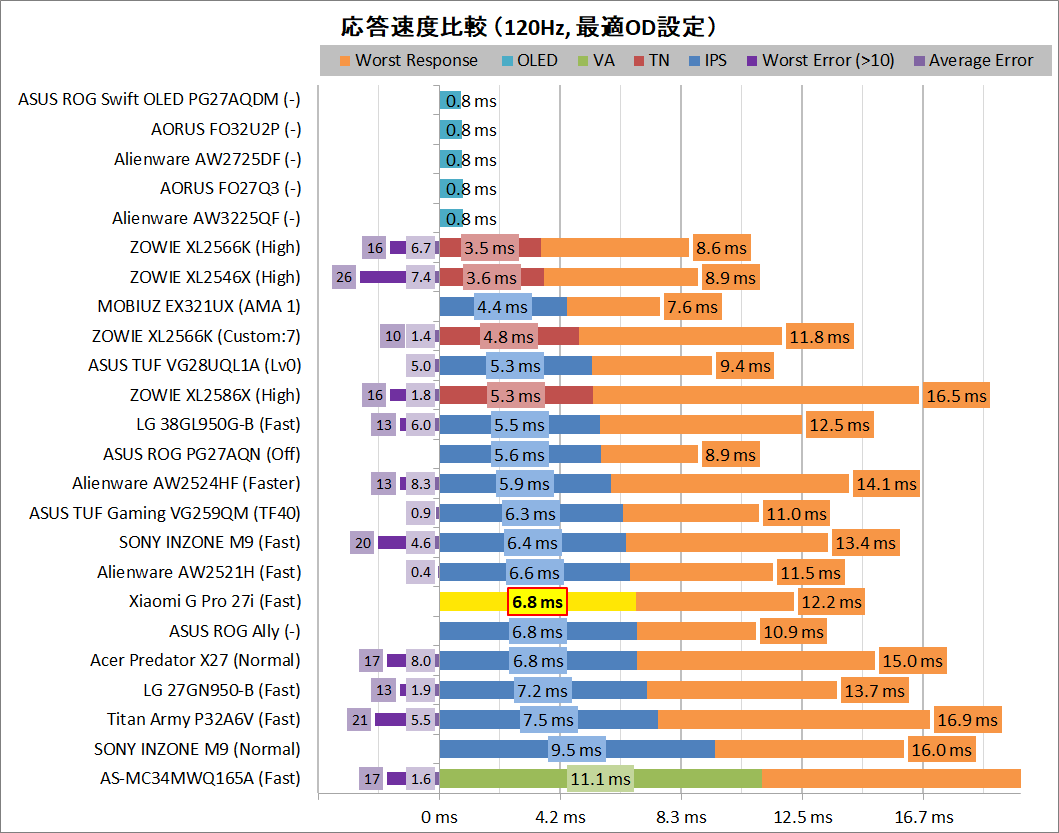
Task: Select label ASUS ROG PG27AQN (Off)
Action: click(201, 454)
